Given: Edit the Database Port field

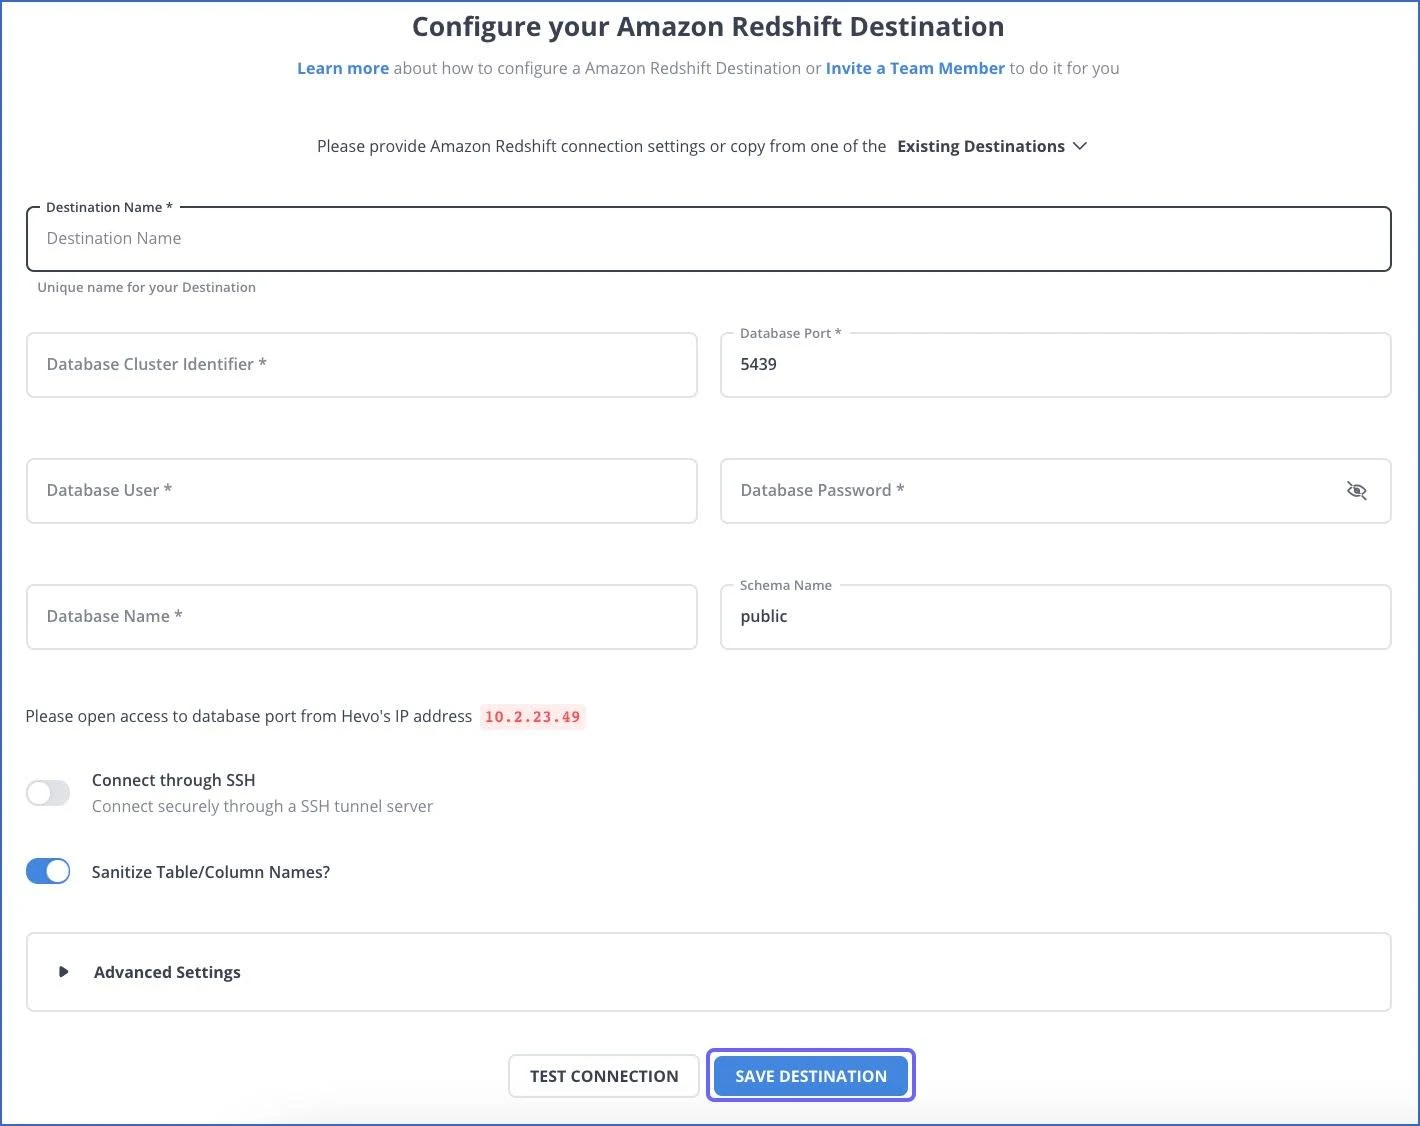Looking at the screenshot, I should pos(1055,365).
